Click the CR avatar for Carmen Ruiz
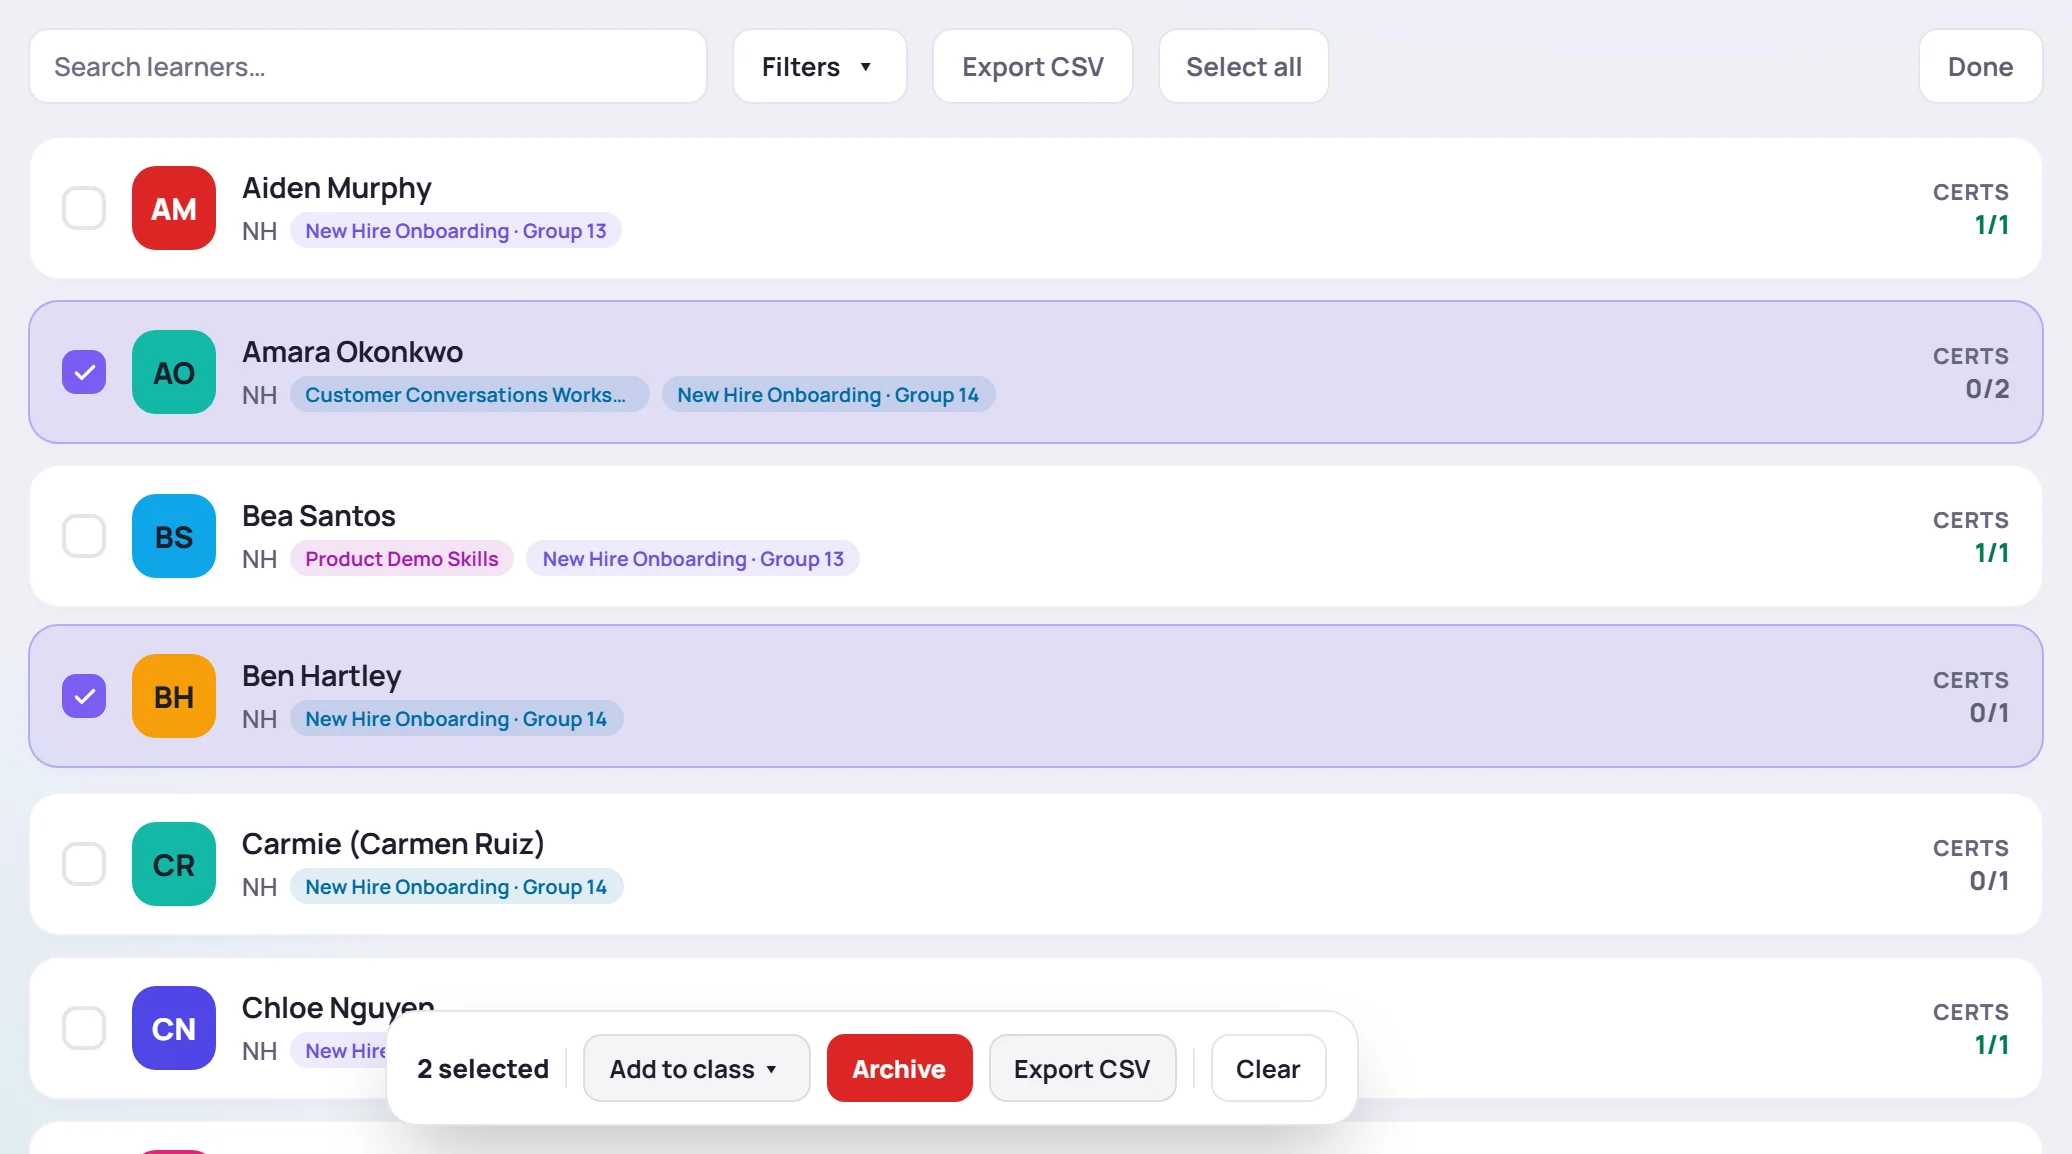Viewport: 2072px width, 1154px height. [174, 864]
